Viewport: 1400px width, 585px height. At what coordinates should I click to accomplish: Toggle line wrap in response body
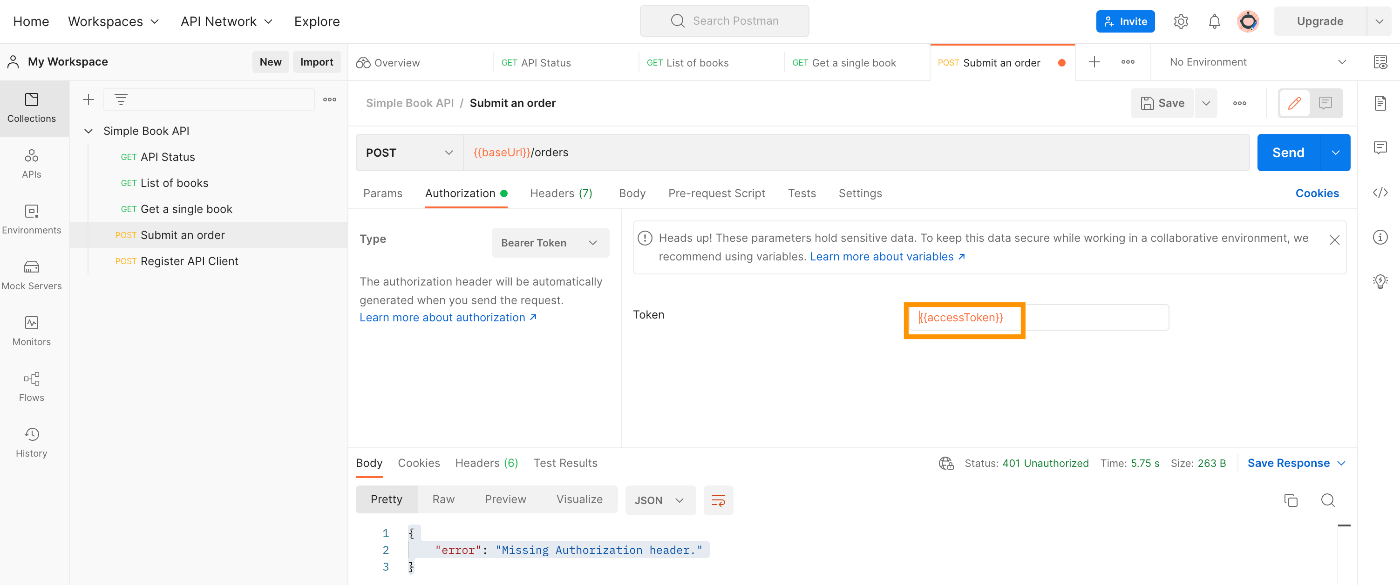click(718, 500)
